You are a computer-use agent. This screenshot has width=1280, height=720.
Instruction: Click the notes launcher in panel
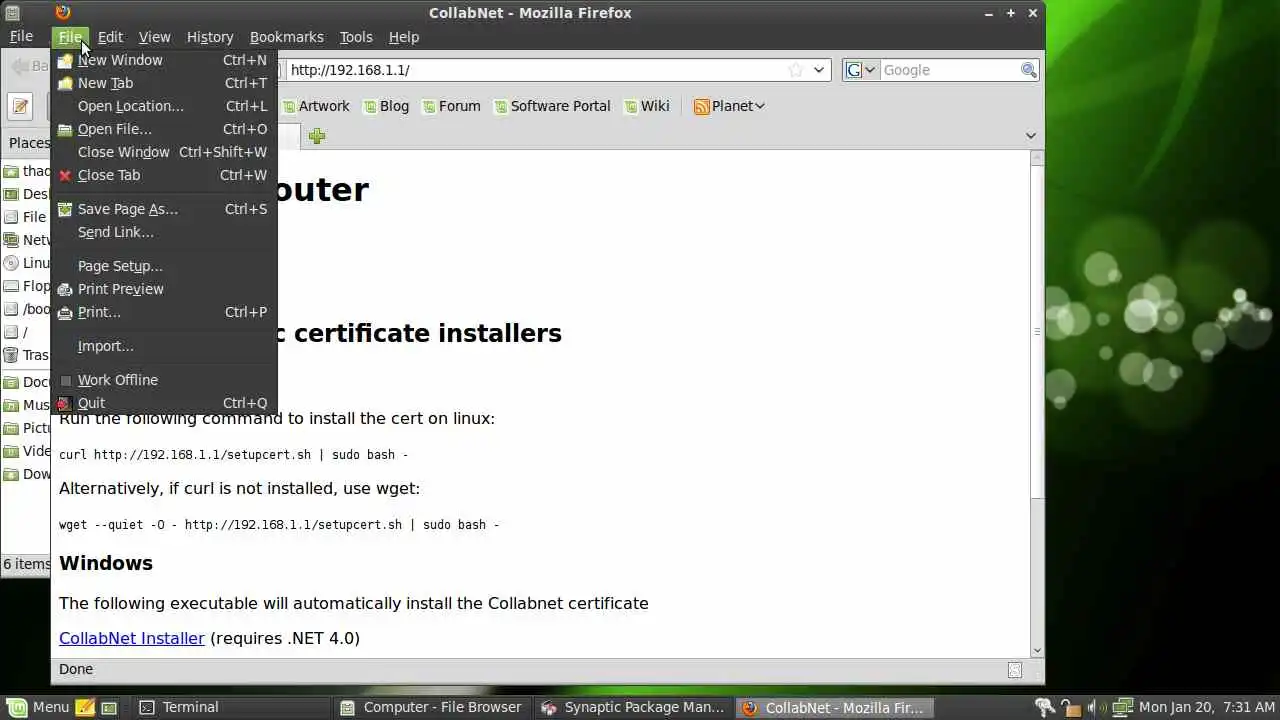pyautogui.click(x=85, y=707)
